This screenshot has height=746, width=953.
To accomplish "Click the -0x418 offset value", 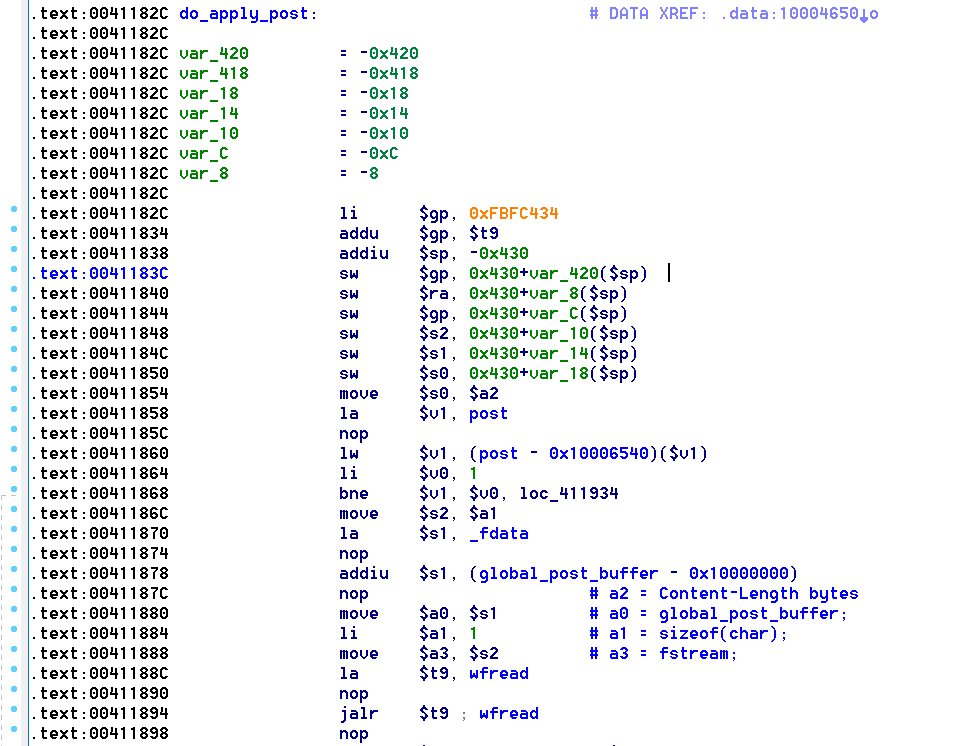I will click(389, 74).
